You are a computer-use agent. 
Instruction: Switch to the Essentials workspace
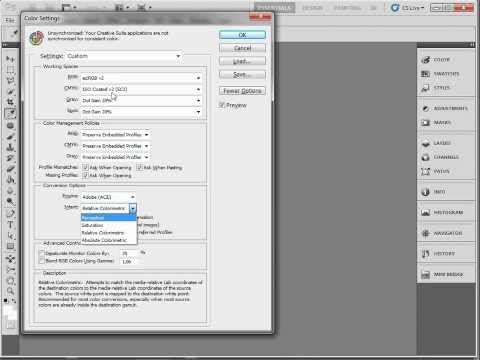click(275, 8)
